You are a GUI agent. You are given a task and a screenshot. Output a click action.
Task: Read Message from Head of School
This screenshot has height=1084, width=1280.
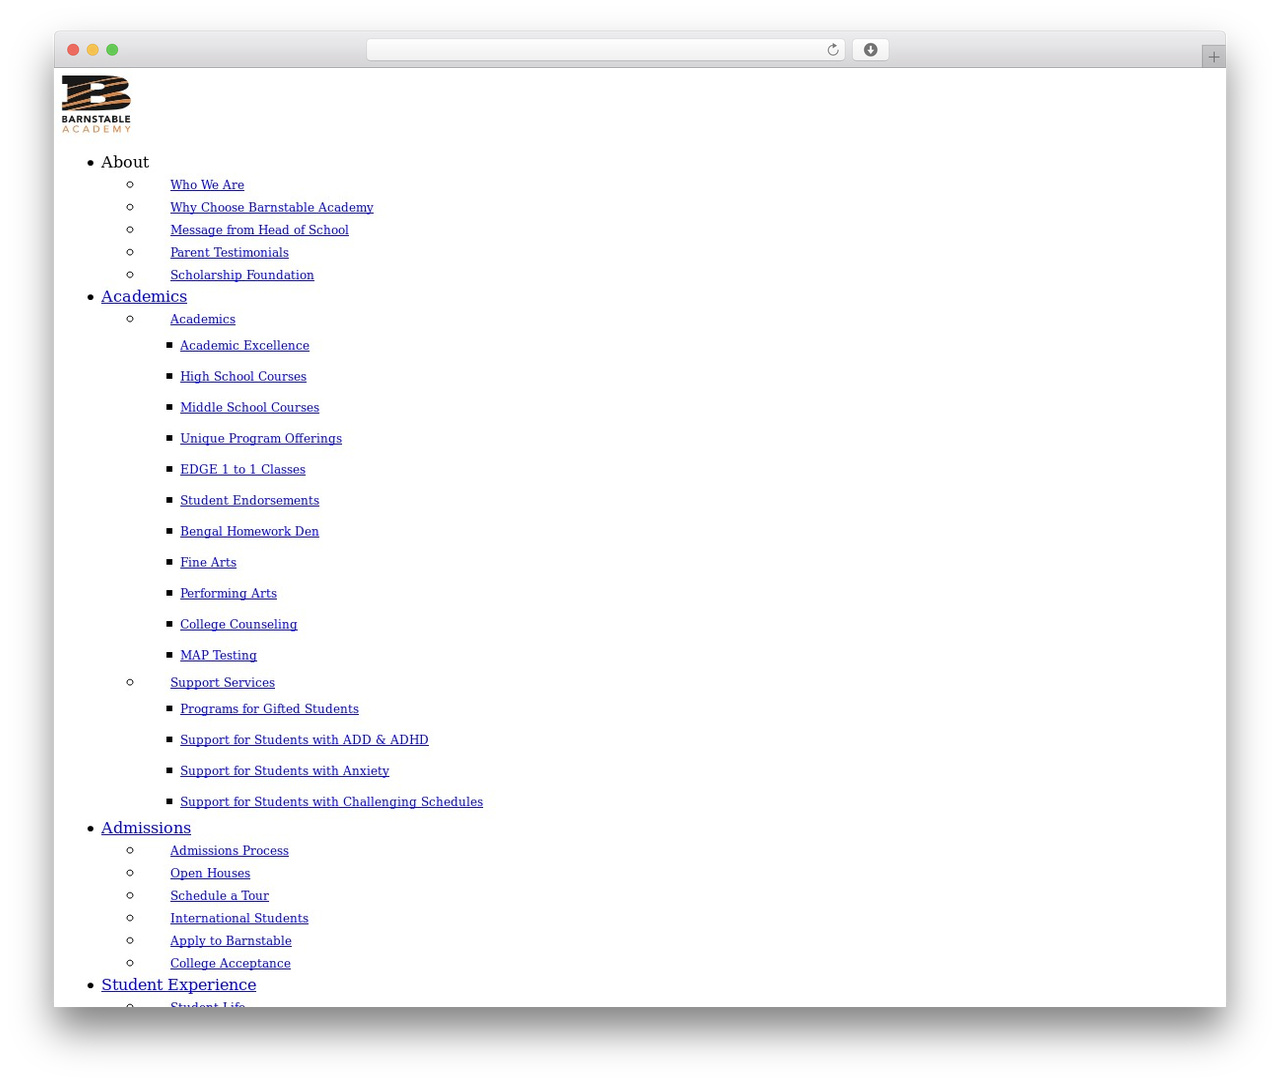pyautogui.click(x=259, y=230)
